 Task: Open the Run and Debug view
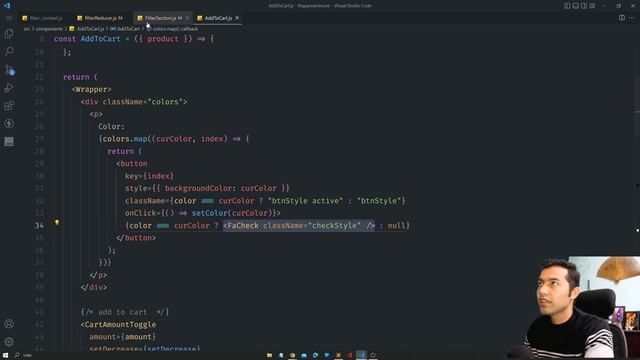click(x=9, y=88)
